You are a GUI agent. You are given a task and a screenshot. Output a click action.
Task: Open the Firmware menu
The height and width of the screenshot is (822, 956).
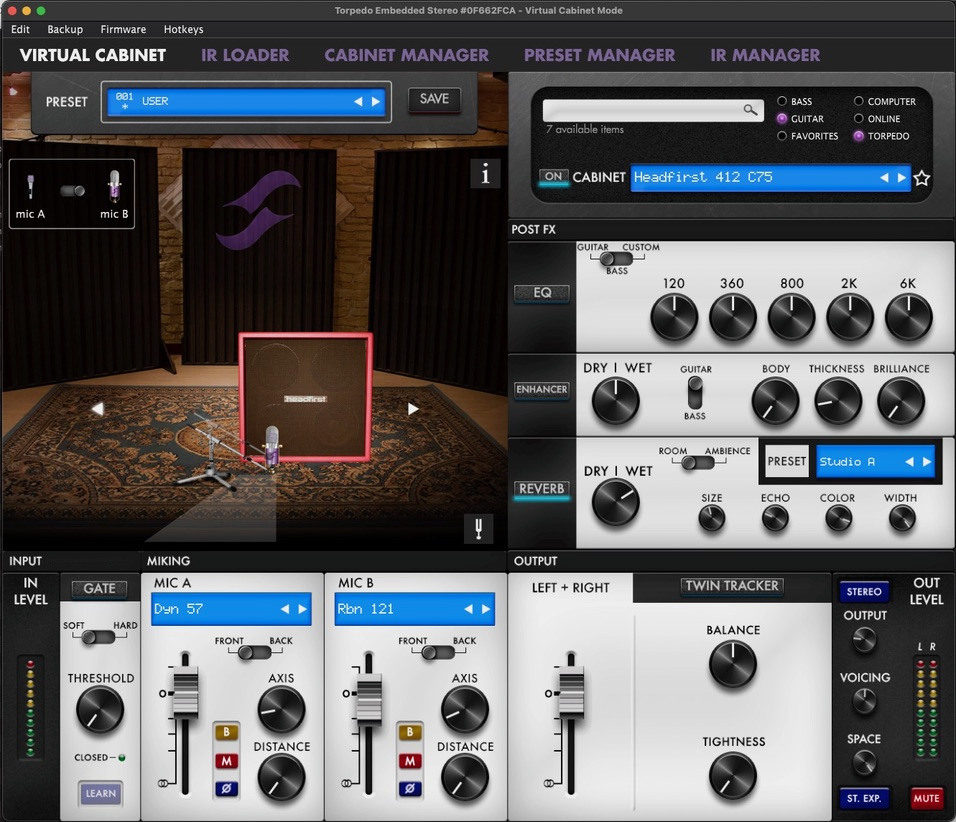(123, 29)
